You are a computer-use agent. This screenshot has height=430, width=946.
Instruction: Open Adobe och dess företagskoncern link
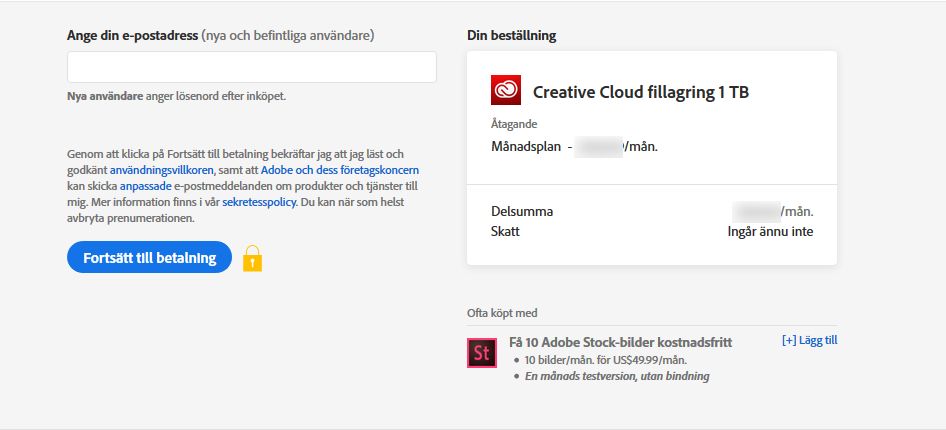click(340, 170)
